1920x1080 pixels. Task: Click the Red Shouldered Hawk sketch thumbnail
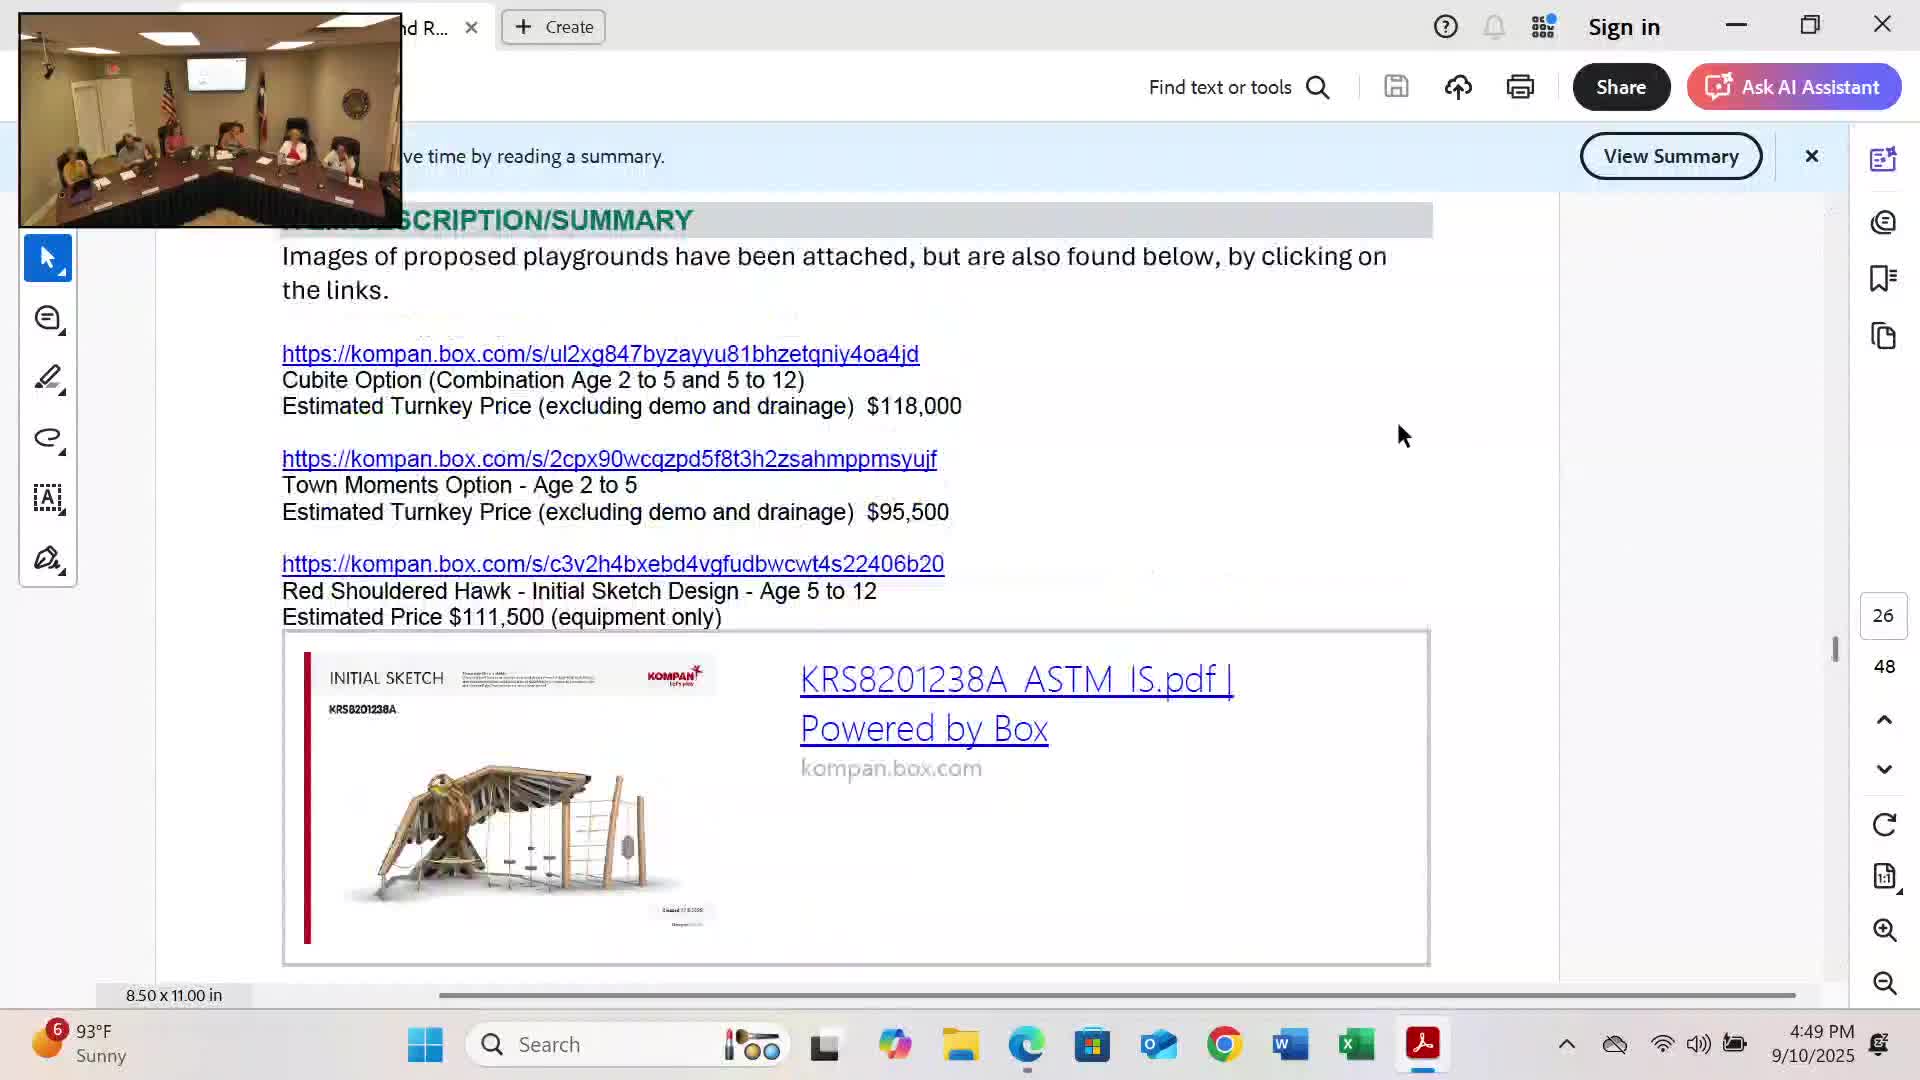click(x=510, y=797)
